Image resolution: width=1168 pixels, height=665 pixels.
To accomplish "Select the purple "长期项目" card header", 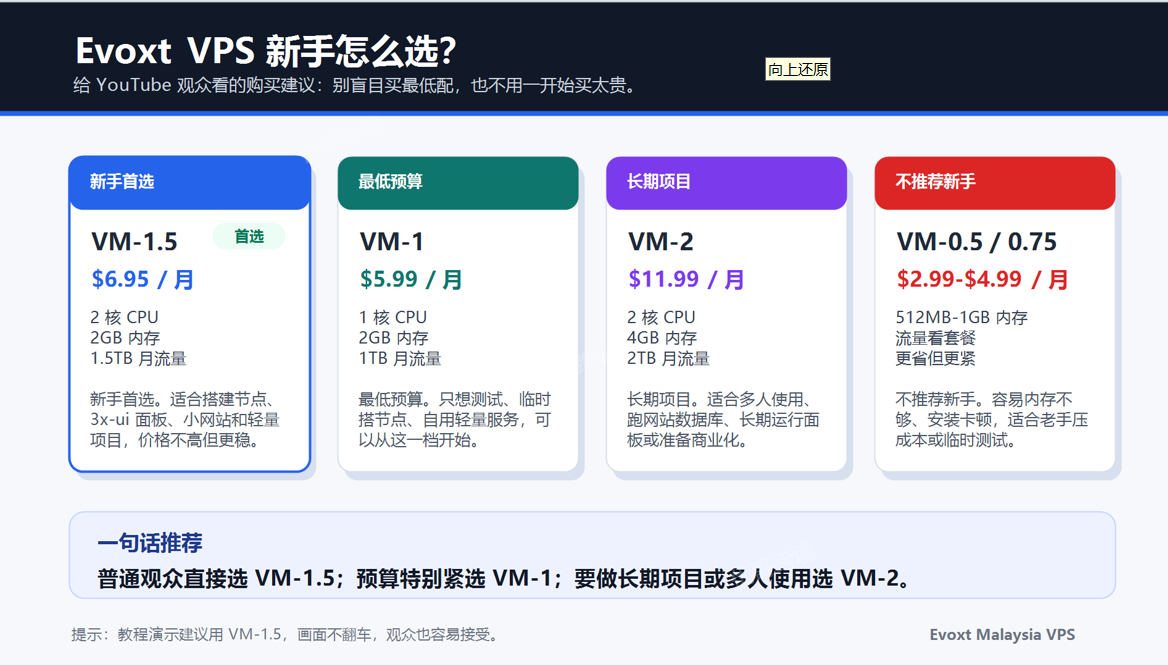I will tap(726, 182).
